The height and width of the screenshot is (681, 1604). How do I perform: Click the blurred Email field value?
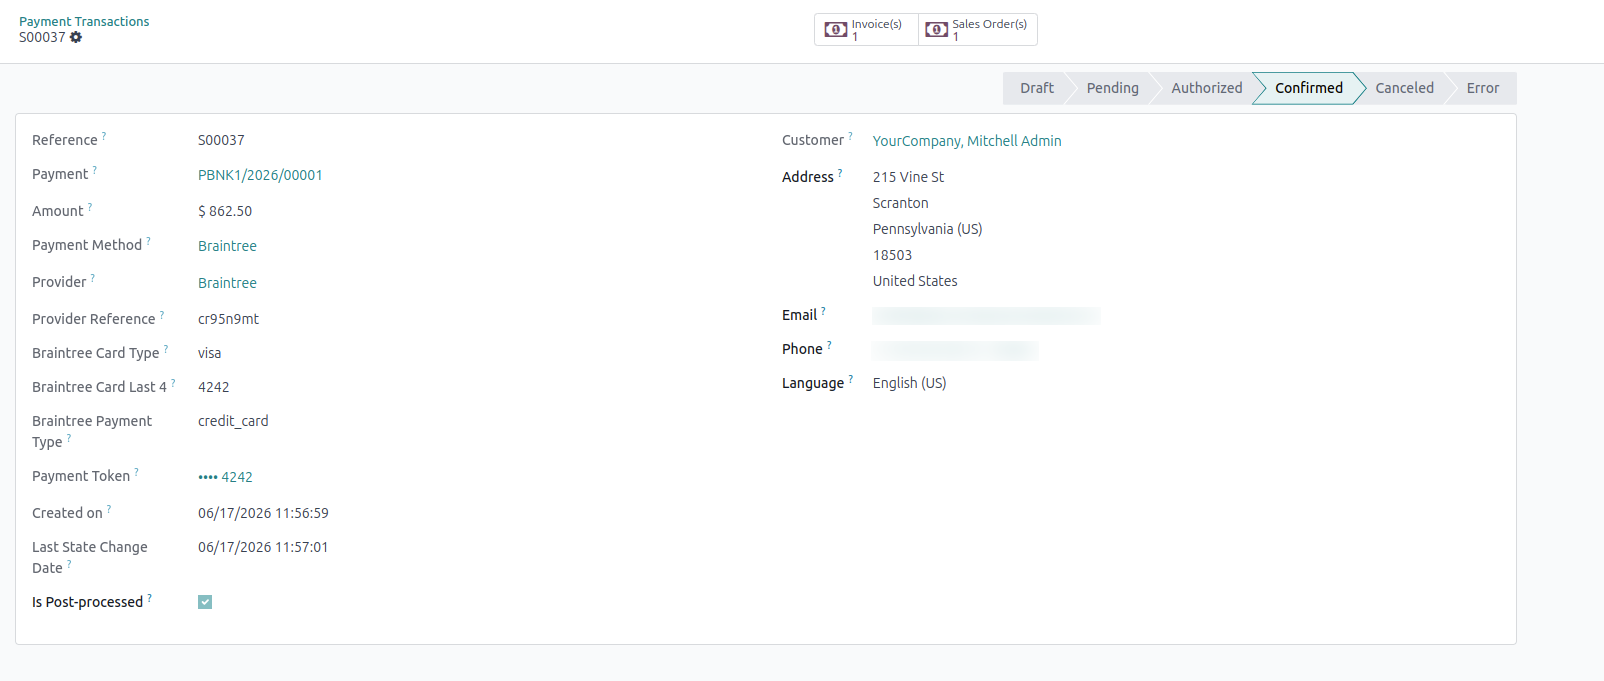click(986, 316)
